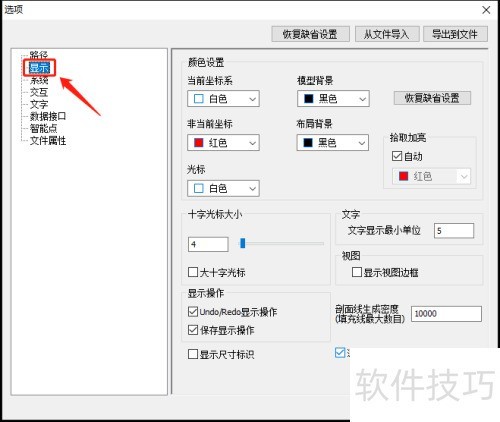
Task: Open 数据接口 settings in the tree
Action: pyautogui.click(x=48, y=116)
